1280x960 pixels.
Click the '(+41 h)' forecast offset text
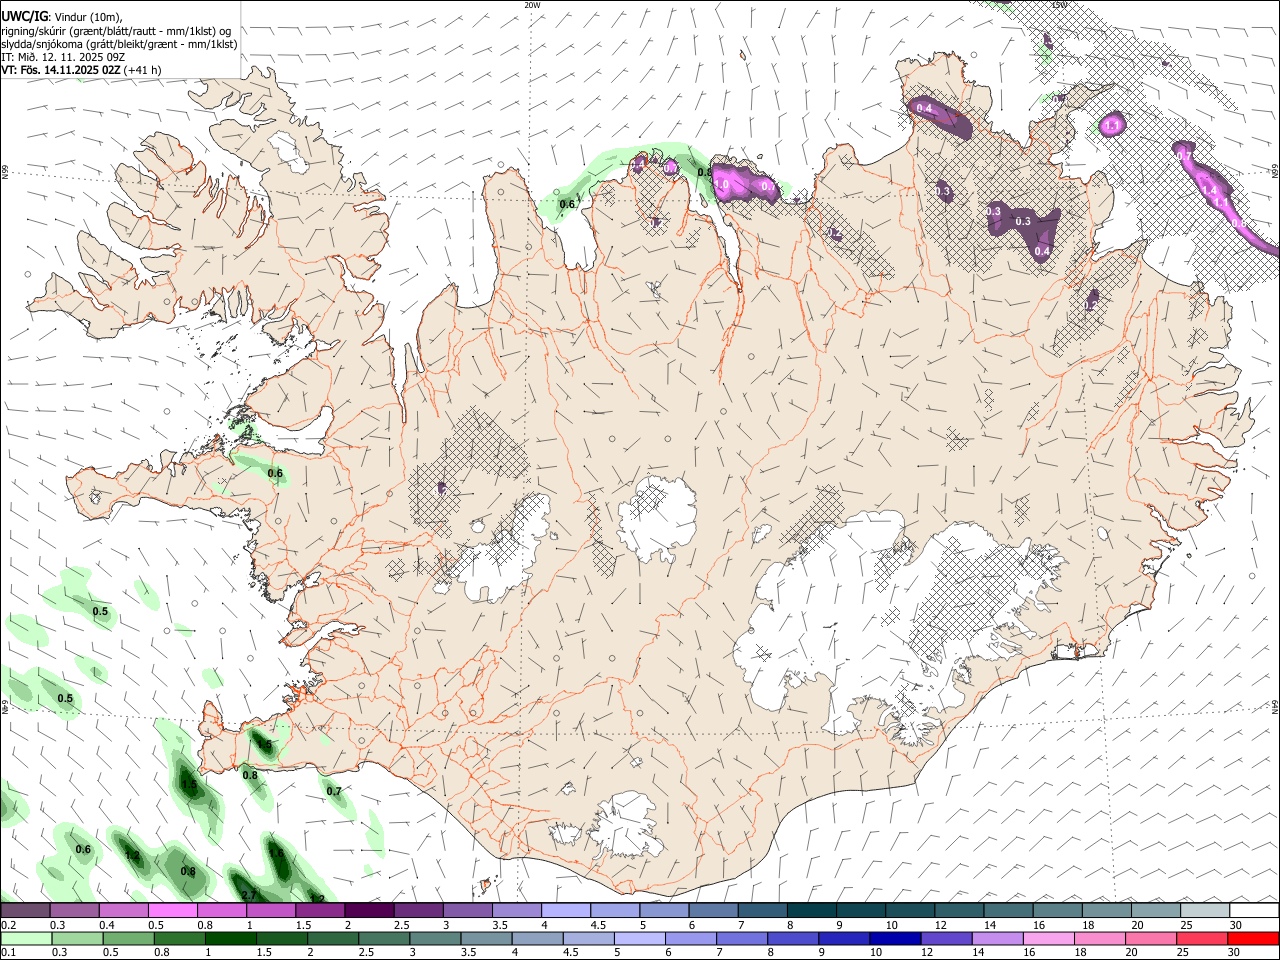click(143, 70)
